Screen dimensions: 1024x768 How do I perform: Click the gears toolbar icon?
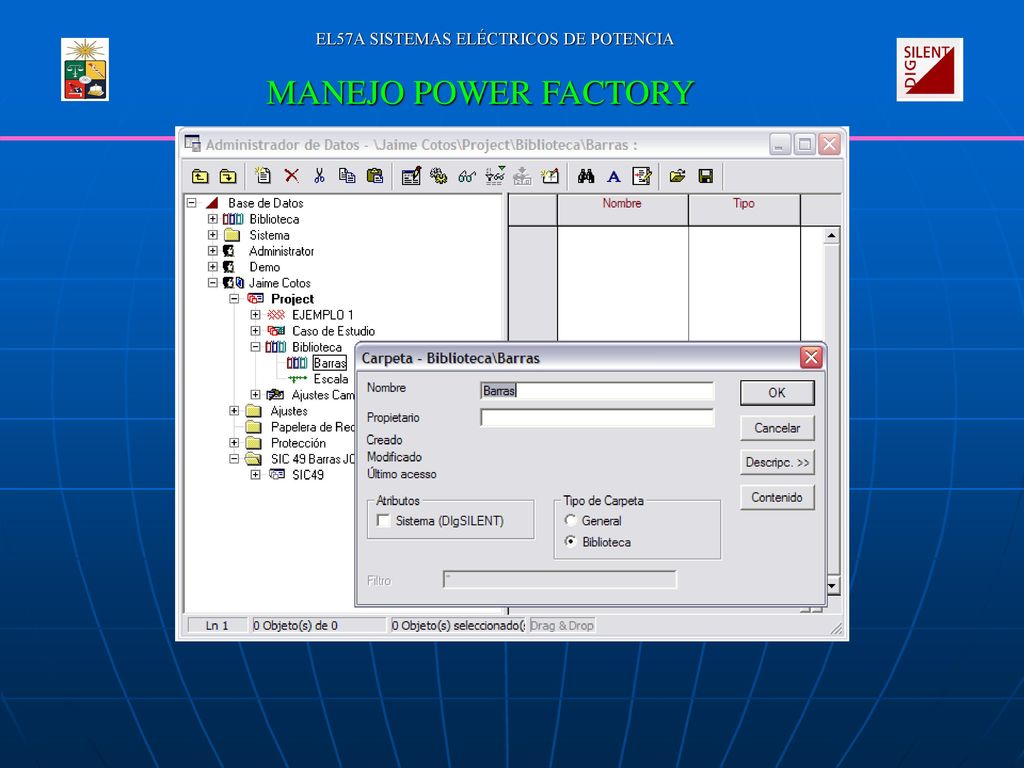[438, 176]
